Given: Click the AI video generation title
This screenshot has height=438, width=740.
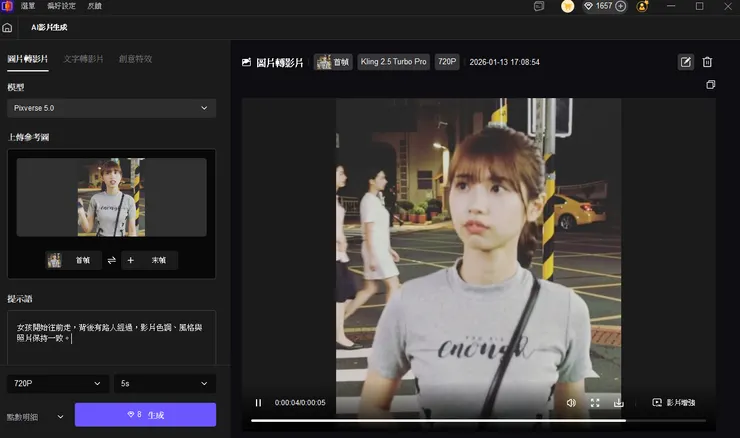Looking at the screenshot, I should tap(49, 27).
